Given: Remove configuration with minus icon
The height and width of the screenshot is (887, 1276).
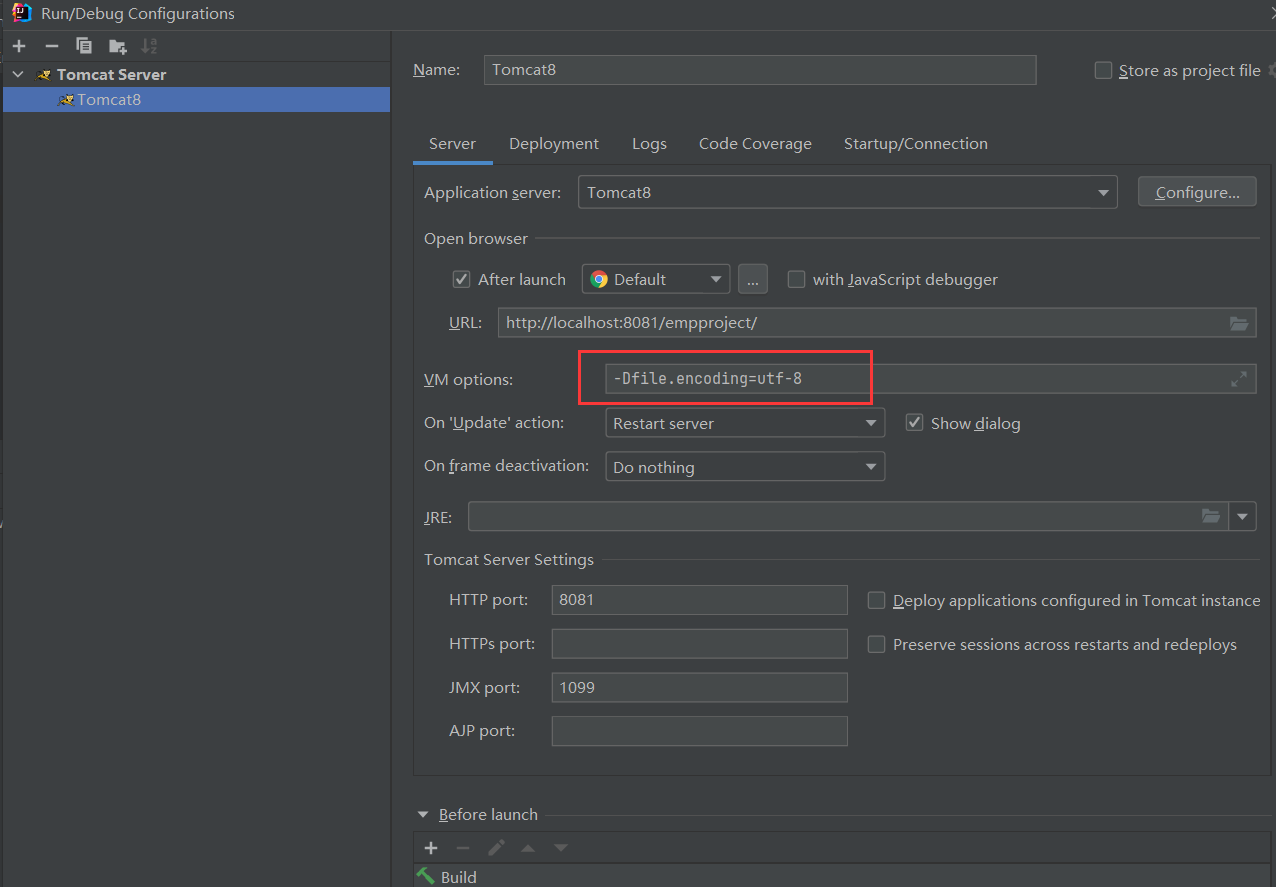Looking at the screenshot, I should (x=52, y=46).
